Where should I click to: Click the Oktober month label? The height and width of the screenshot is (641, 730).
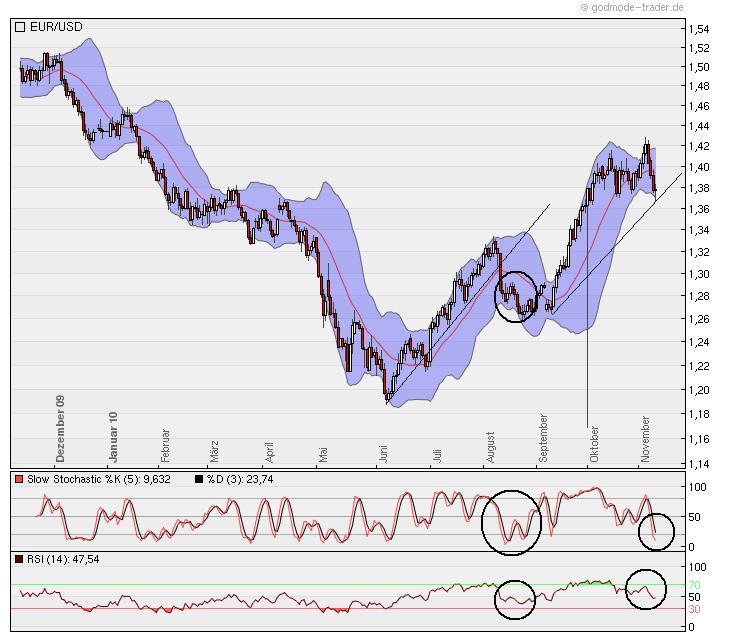click(594, 444)
